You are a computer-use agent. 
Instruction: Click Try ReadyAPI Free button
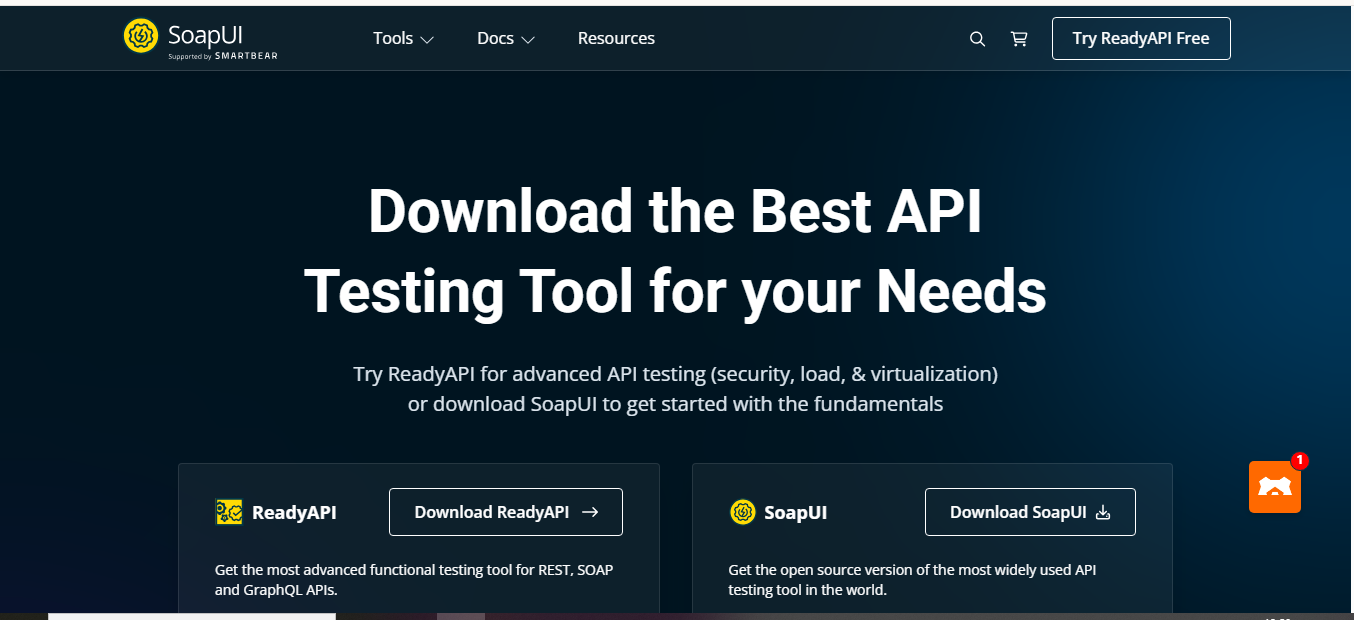pos(1141,38)
